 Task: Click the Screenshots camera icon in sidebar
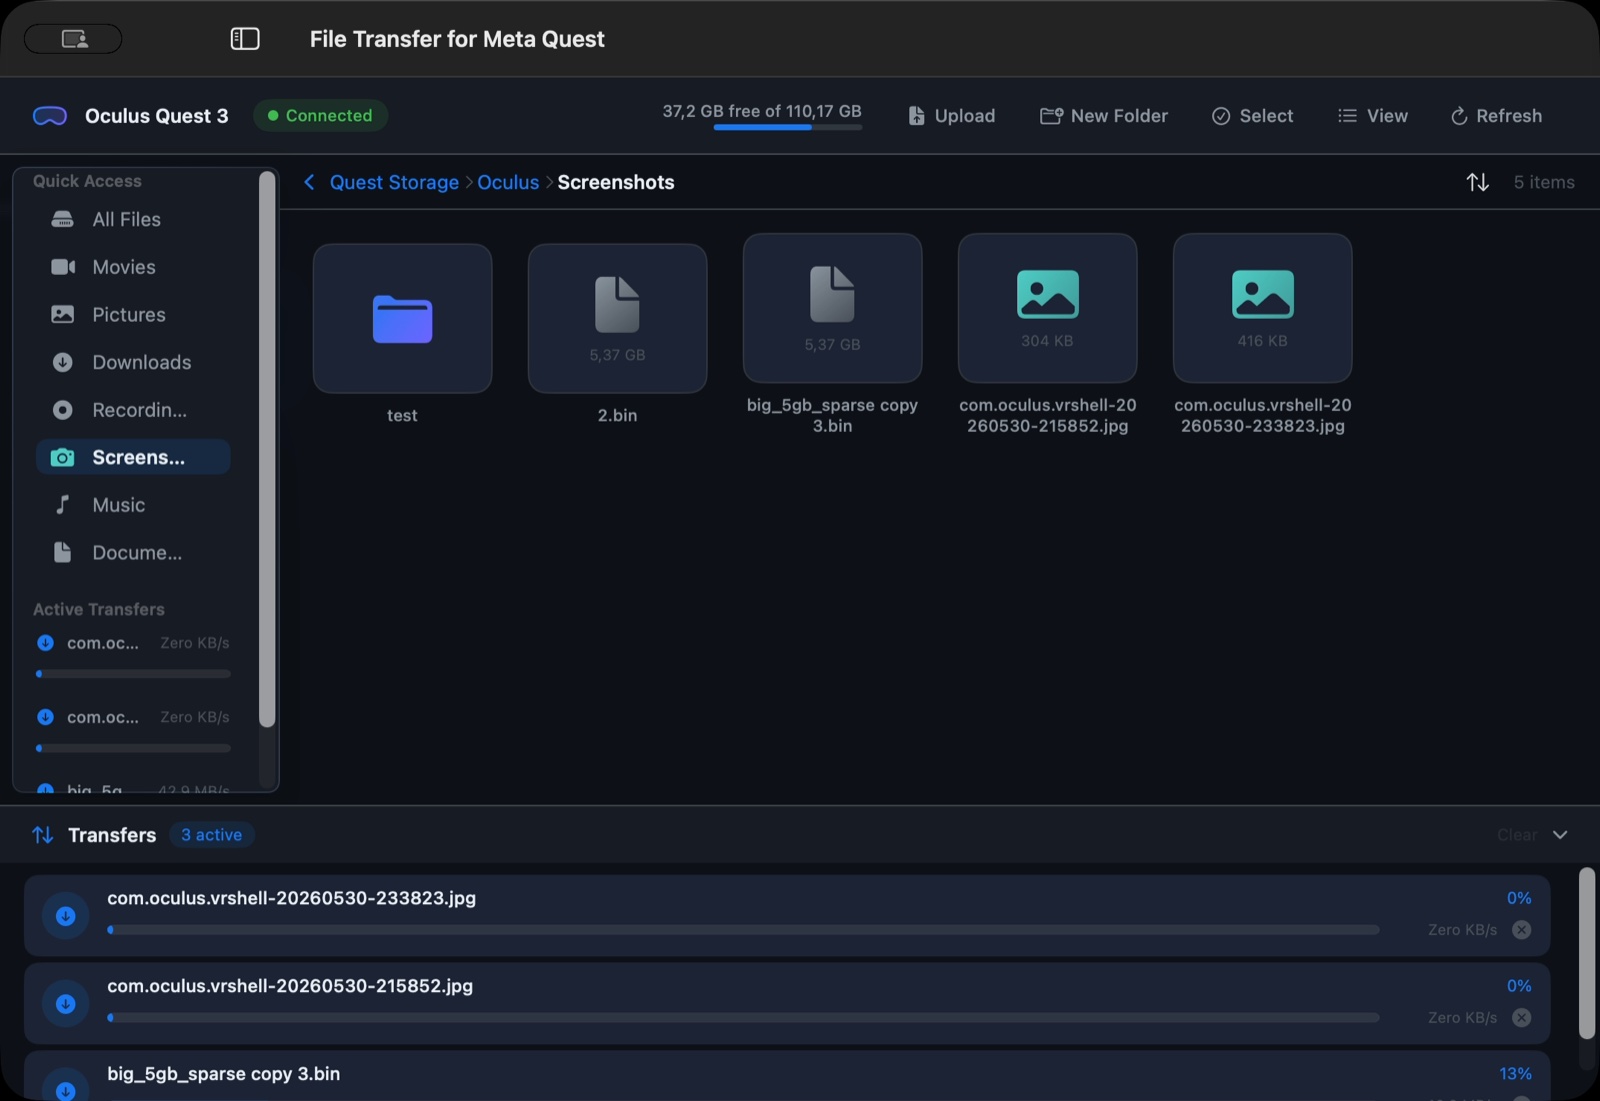[62, 457]
